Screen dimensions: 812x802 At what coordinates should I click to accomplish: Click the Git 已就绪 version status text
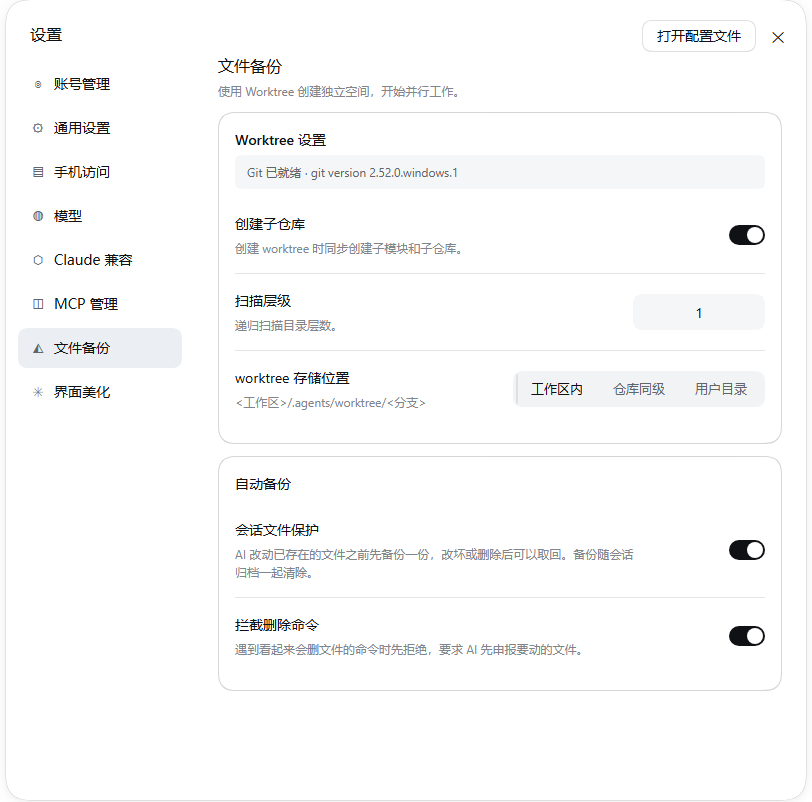[352, 173]
